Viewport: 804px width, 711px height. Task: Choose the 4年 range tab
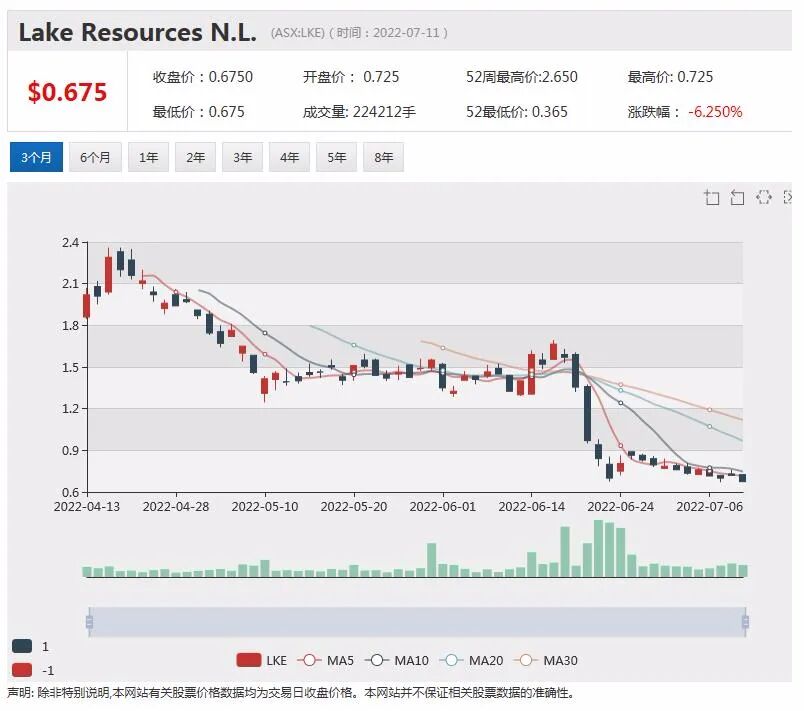click(x=289, y=157)
